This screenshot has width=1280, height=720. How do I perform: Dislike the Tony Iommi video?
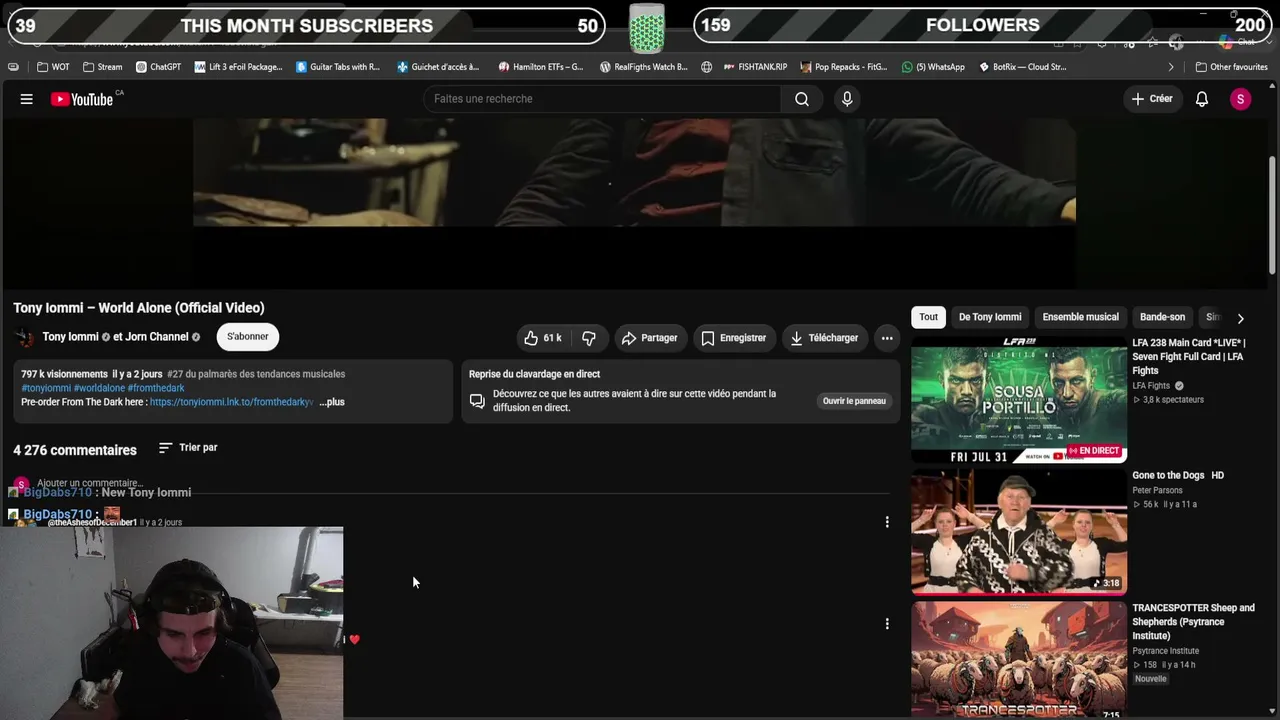[x=589, y=338]
